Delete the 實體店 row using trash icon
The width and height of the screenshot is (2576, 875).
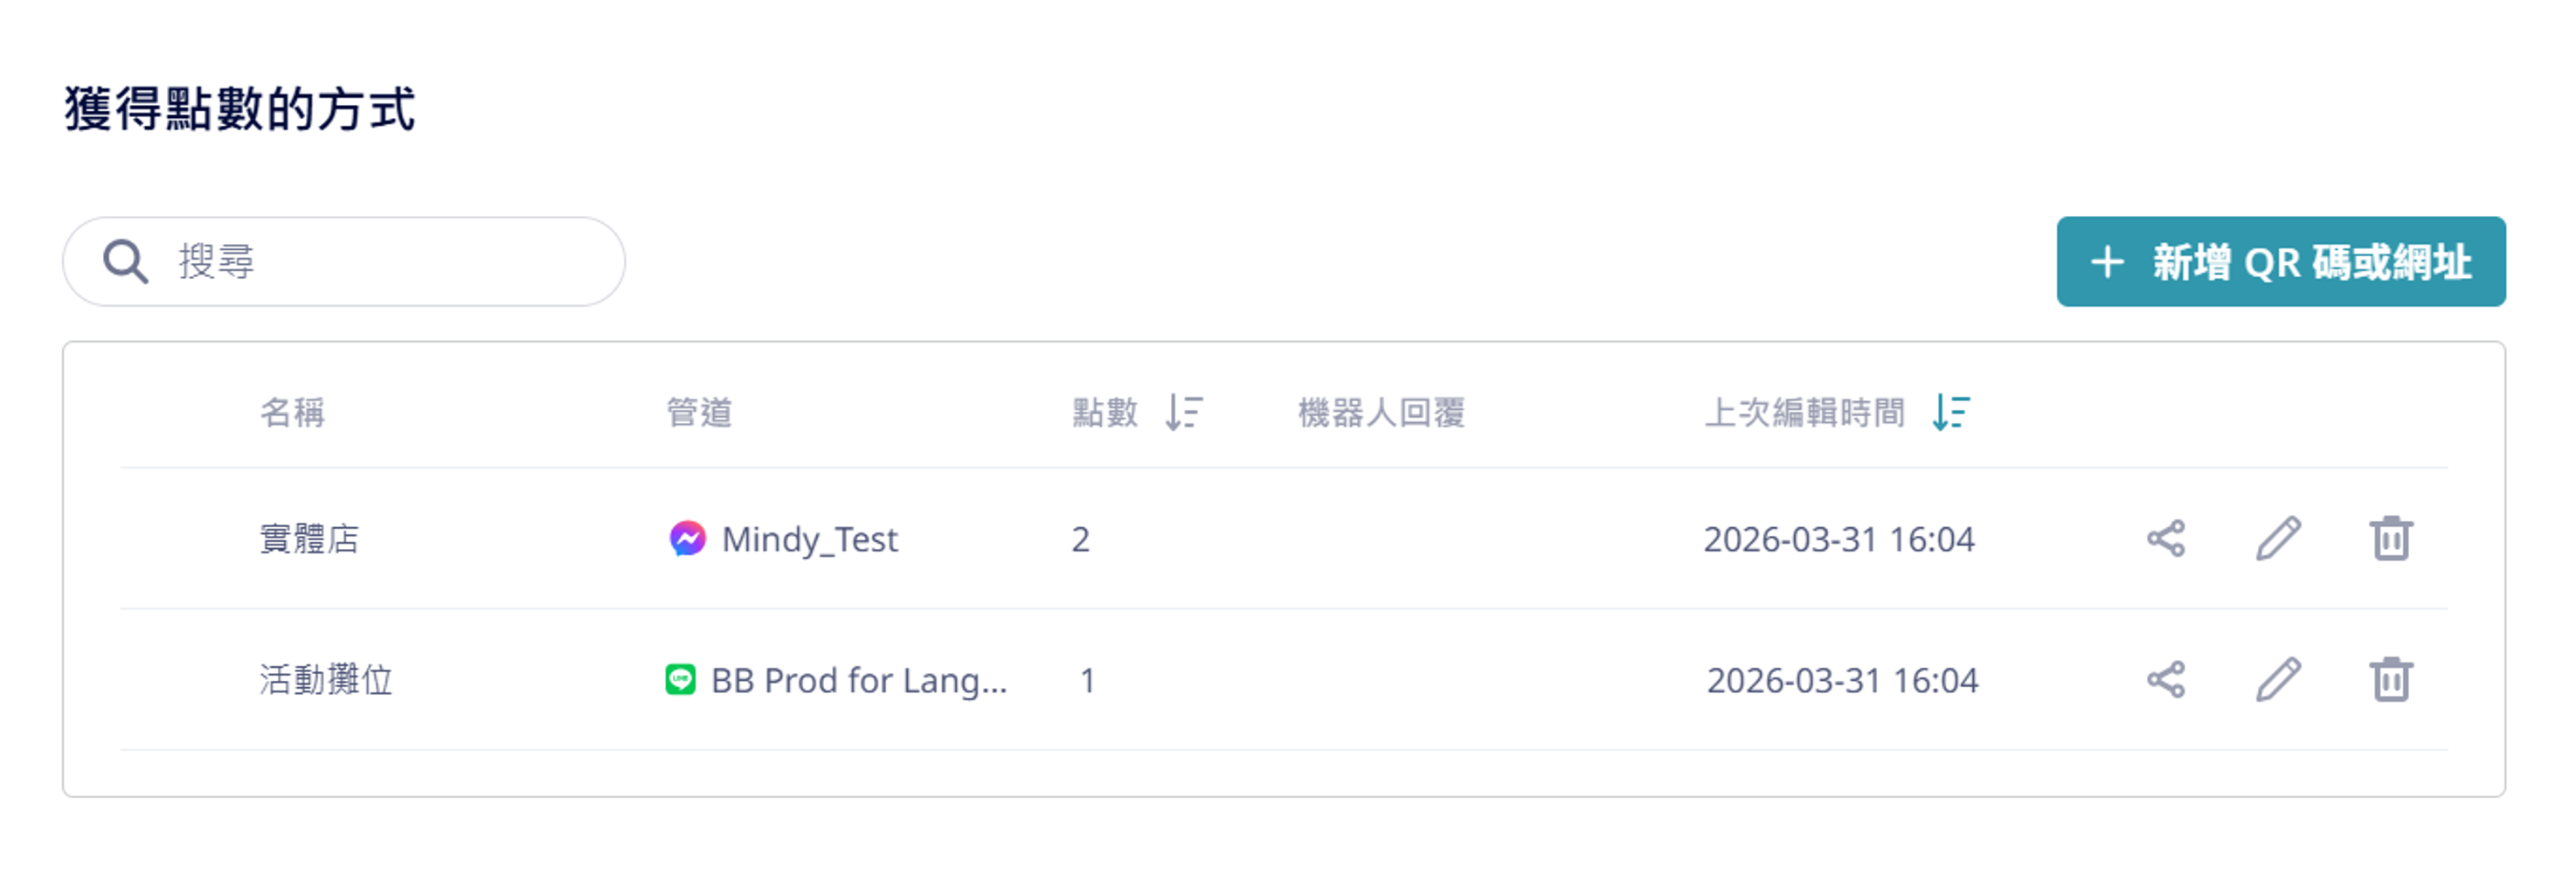coord(2390,539)
